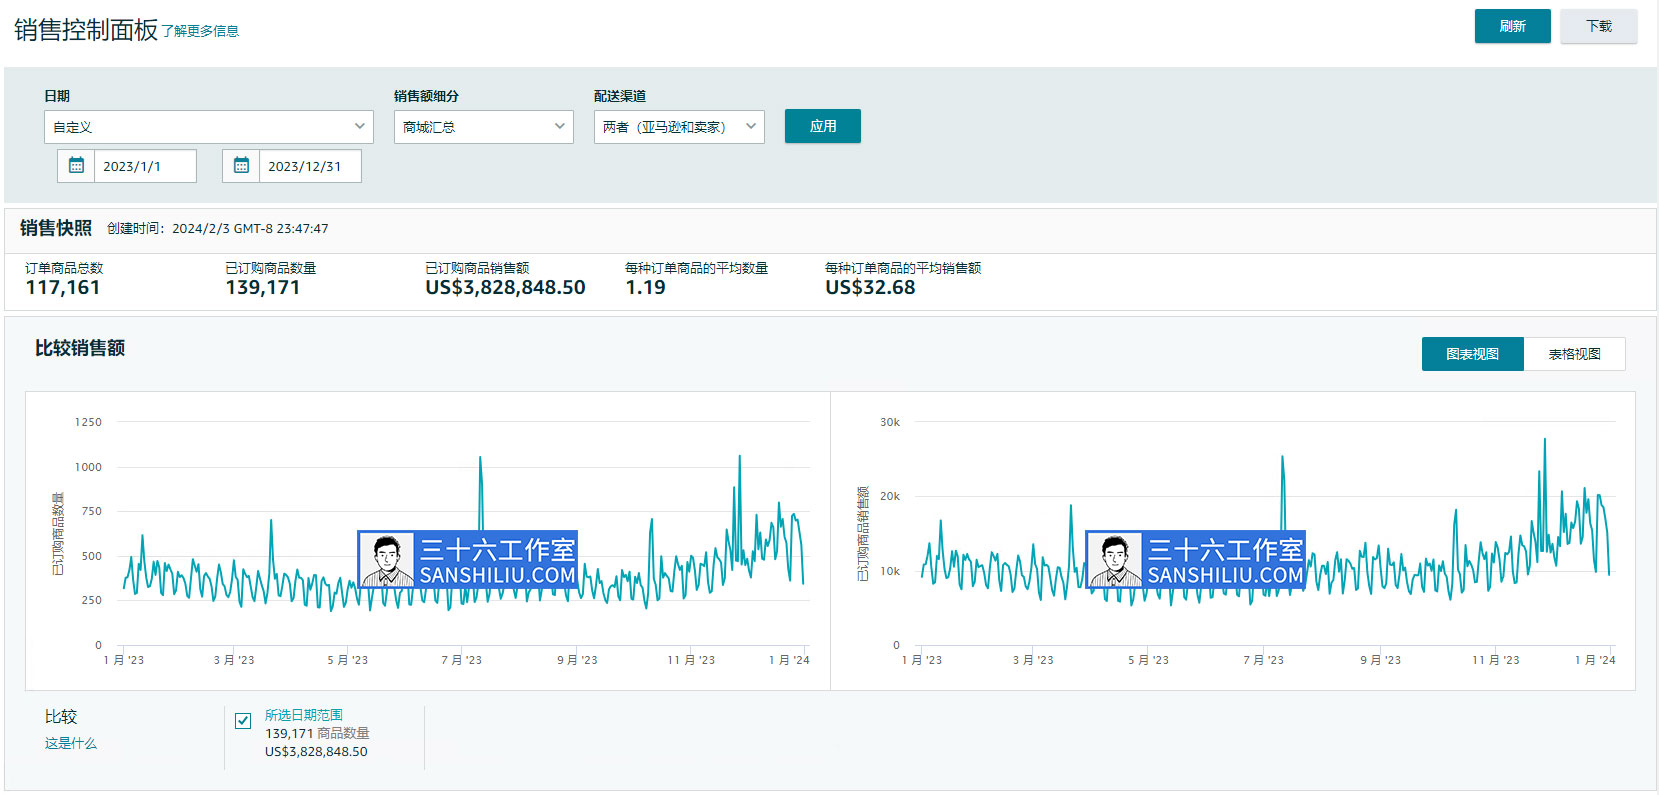Open the 了解更多信息 link
Viewport: 1659px width, 795px height.
pos(200,31)
